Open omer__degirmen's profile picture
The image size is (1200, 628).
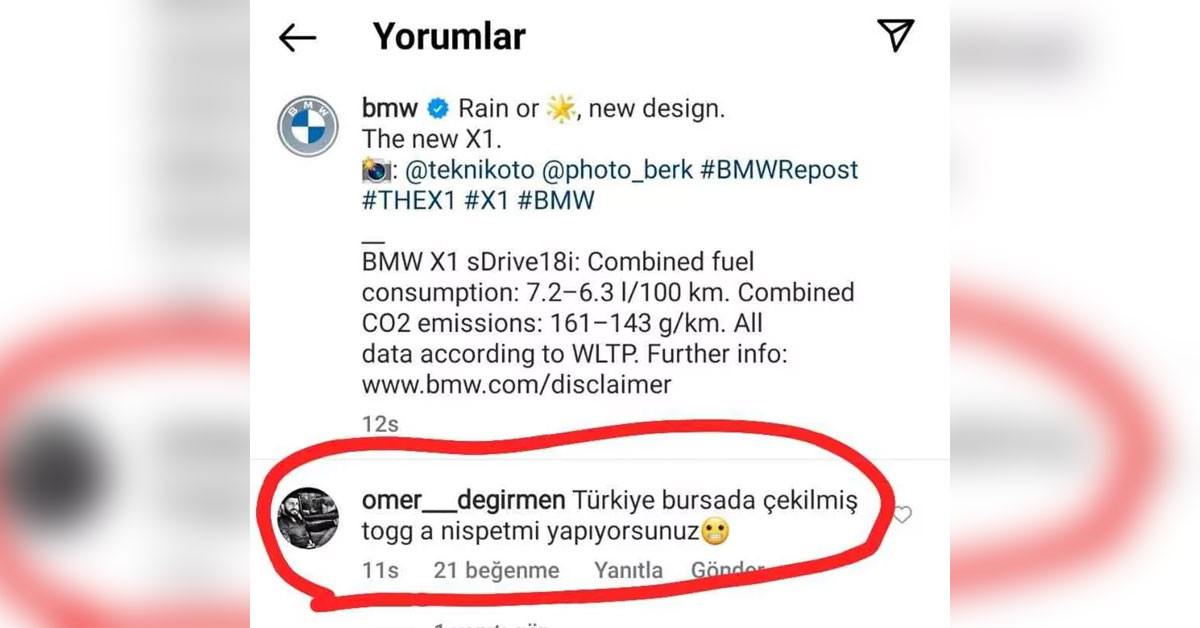(x=307, y=518)
